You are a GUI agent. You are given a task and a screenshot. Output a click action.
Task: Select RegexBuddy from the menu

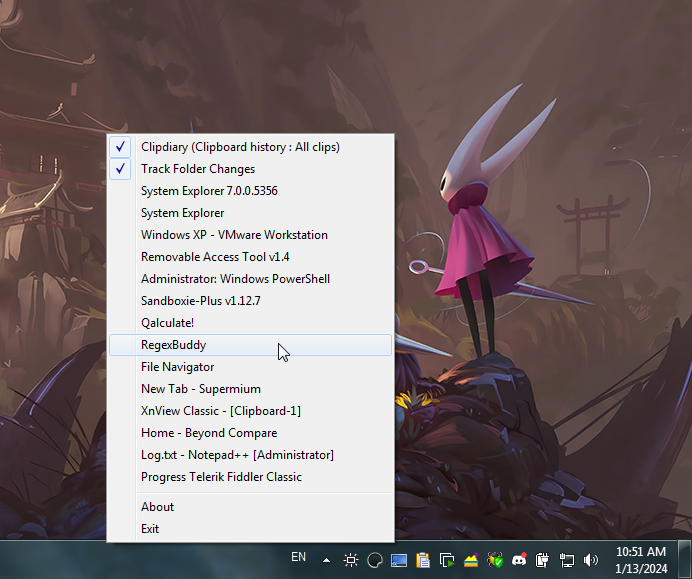173,345
